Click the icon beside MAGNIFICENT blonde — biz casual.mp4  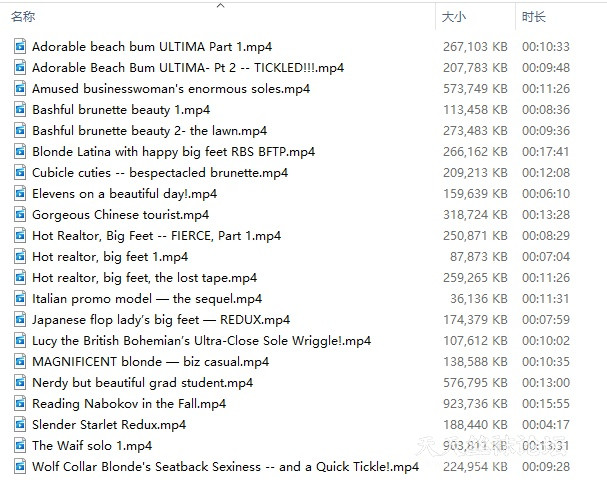pyautogui.click(x=20, y=362)
